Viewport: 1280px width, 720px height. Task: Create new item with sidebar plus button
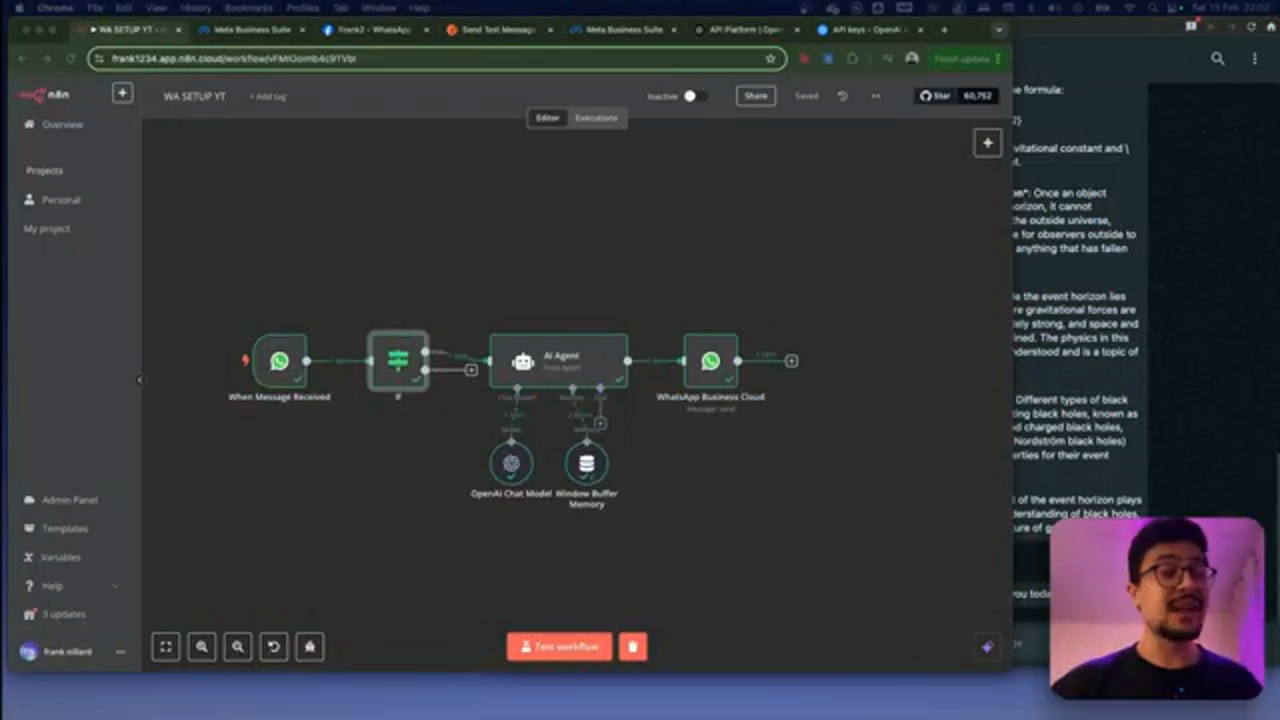click(122, 93)
